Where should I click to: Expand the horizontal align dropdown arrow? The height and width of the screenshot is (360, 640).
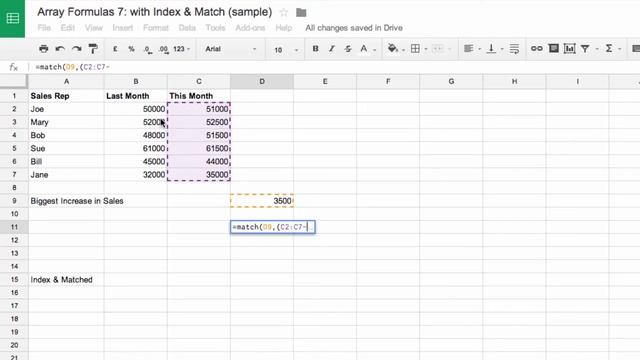pyautogui.click(x=479, y=49)
